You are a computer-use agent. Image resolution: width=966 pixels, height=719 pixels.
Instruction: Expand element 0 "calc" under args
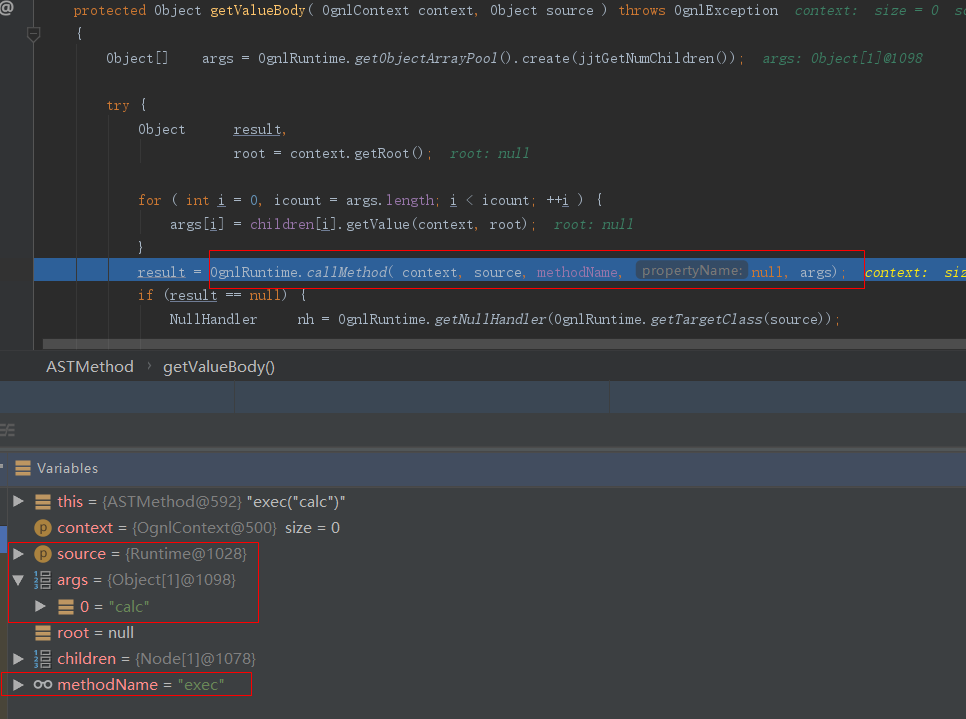(x=40, y=606)
